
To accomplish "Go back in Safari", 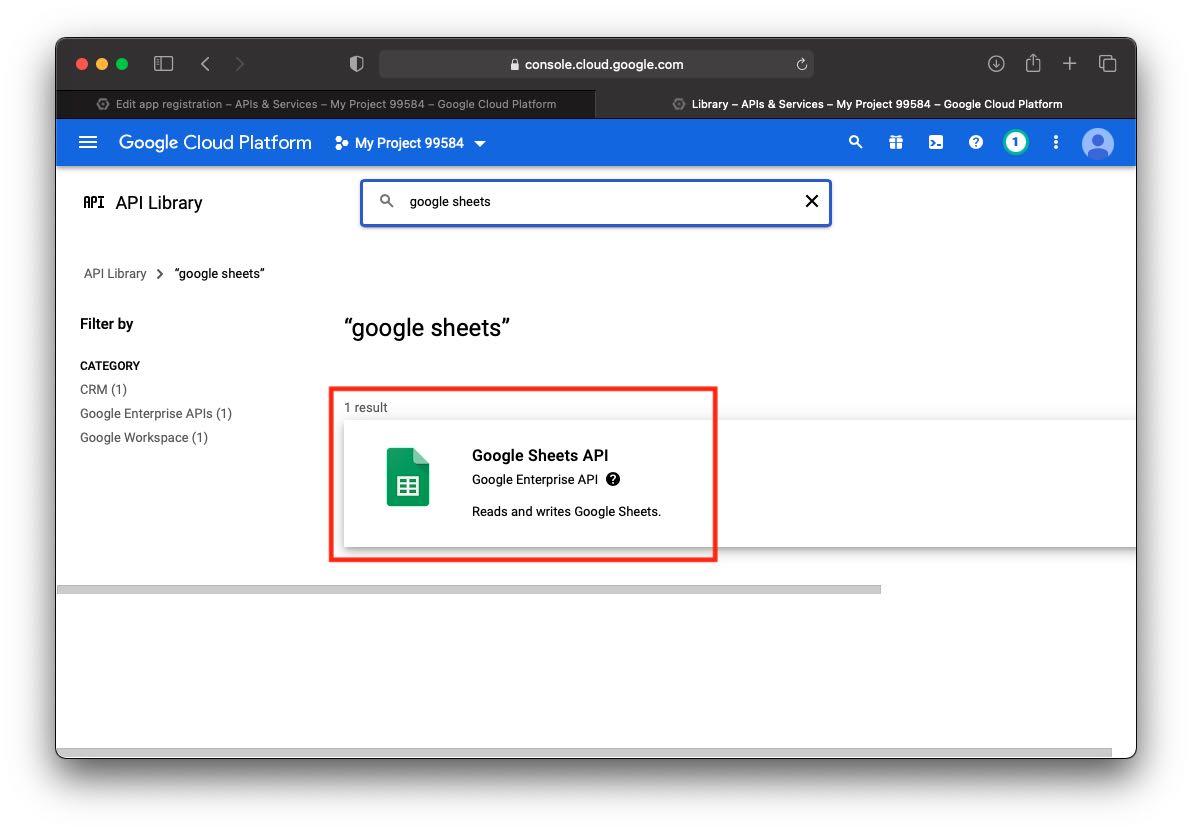I will point(205,64).
